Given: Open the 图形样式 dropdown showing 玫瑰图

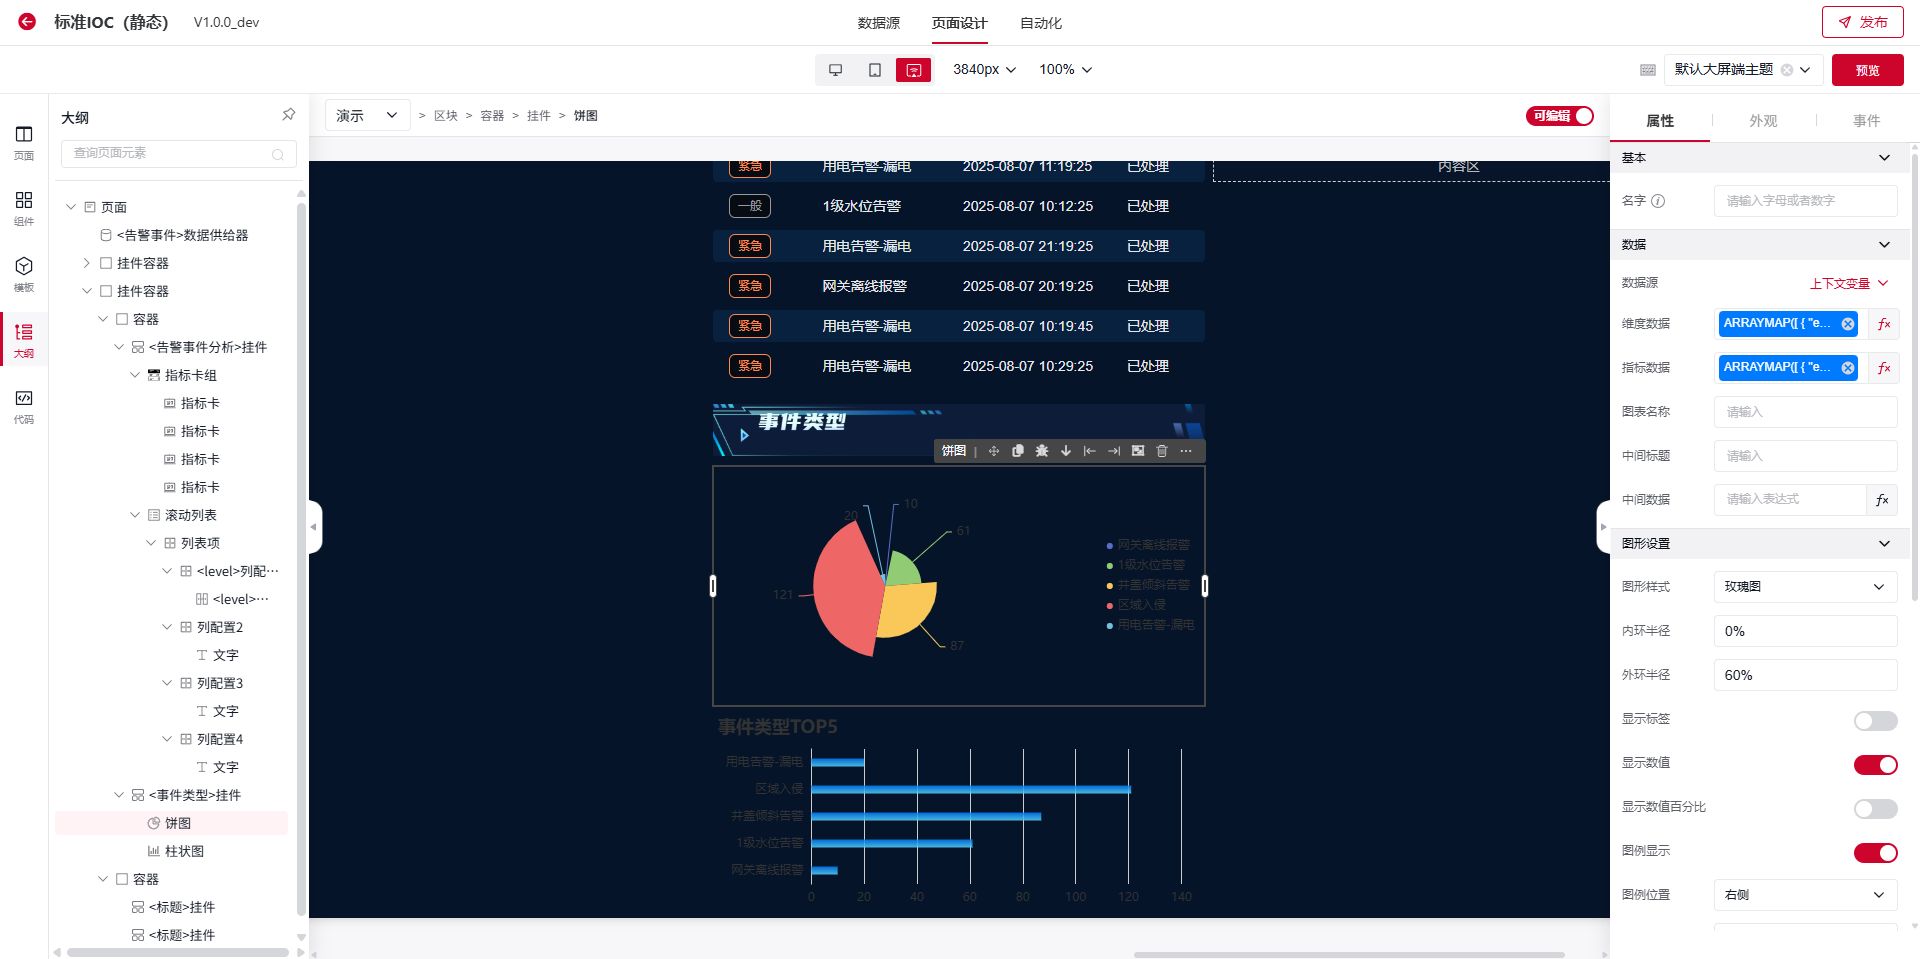Looking at the screenshot, I should pyautogui.click(x=1804, y=587).
